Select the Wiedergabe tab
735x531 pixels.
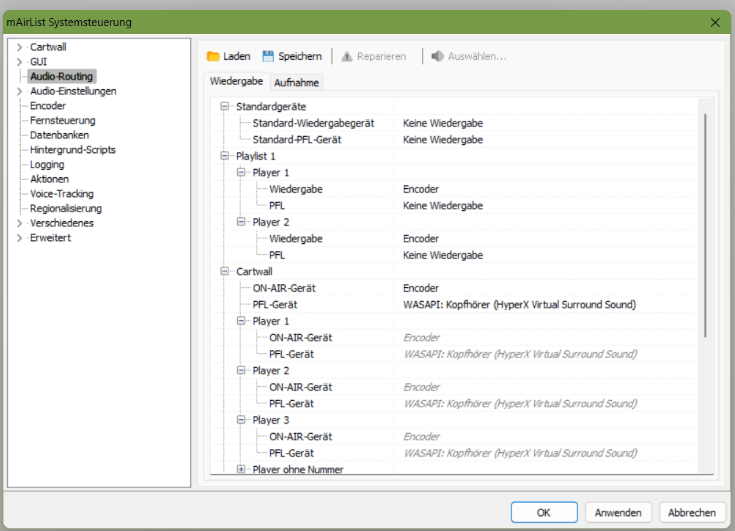(x=236, y=81)
